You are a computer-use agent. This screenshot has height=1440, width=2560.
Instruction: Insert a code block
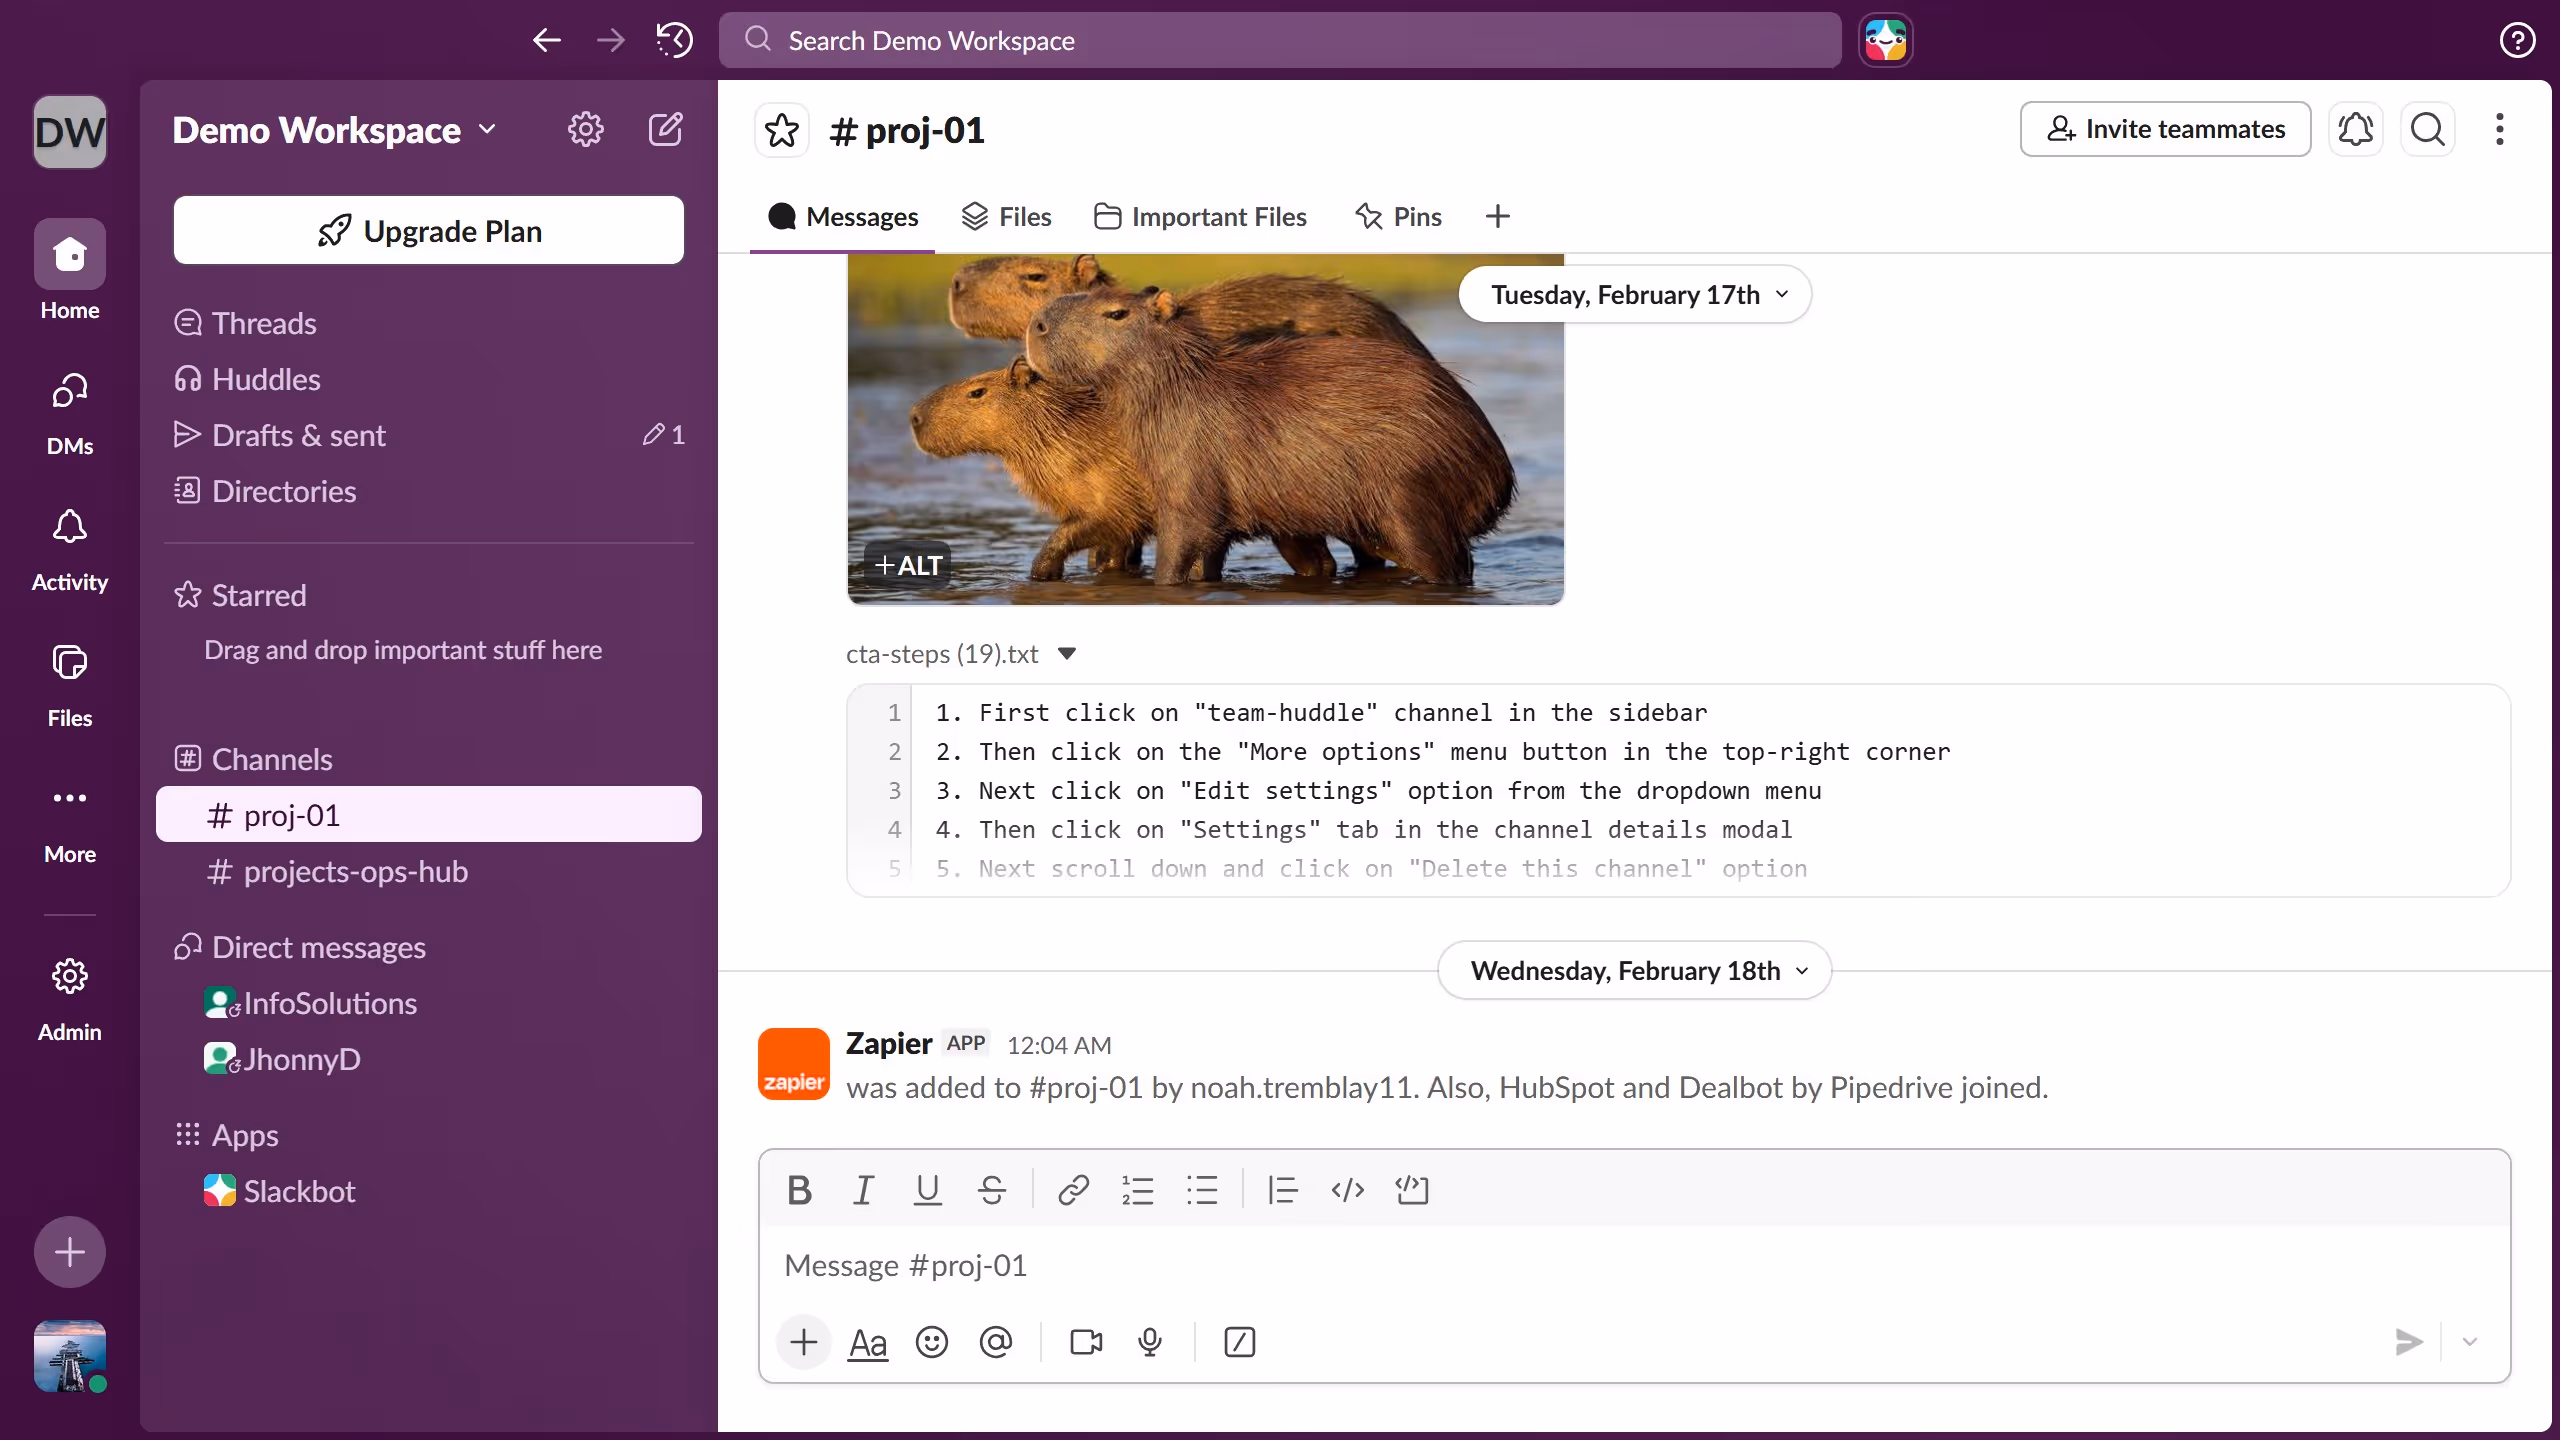pos(1412,1190)
